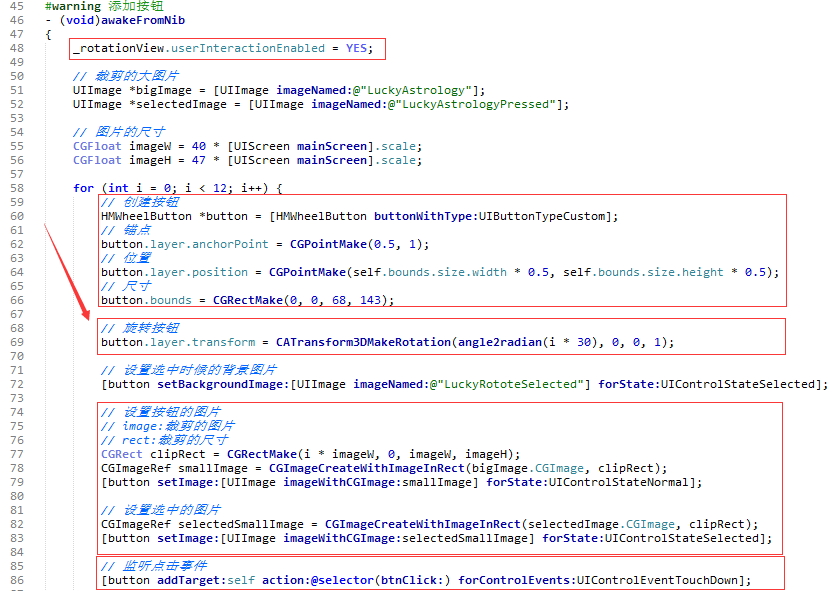This screenshot has height=591, width=832.
Task: Click the number 47 on line 56
Action: tap(199, 160)
